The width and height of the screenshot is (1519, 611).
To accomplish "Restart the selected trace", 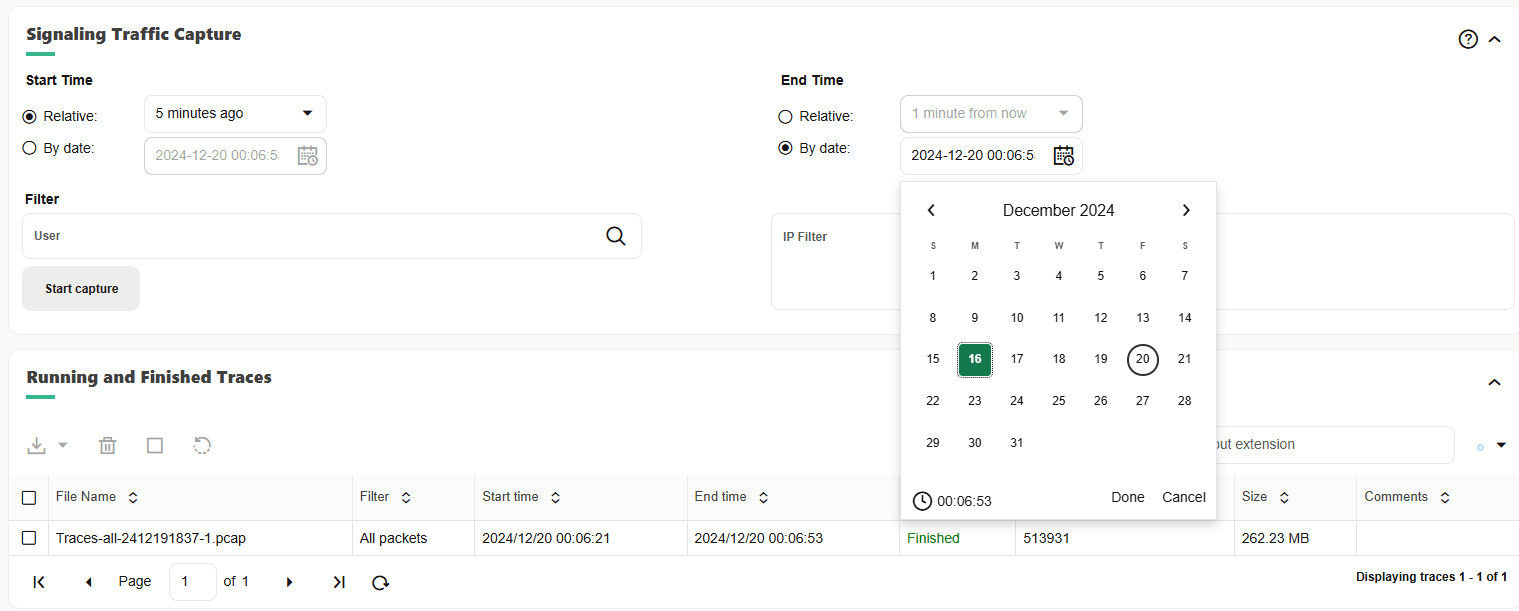I will pos(202,445).
